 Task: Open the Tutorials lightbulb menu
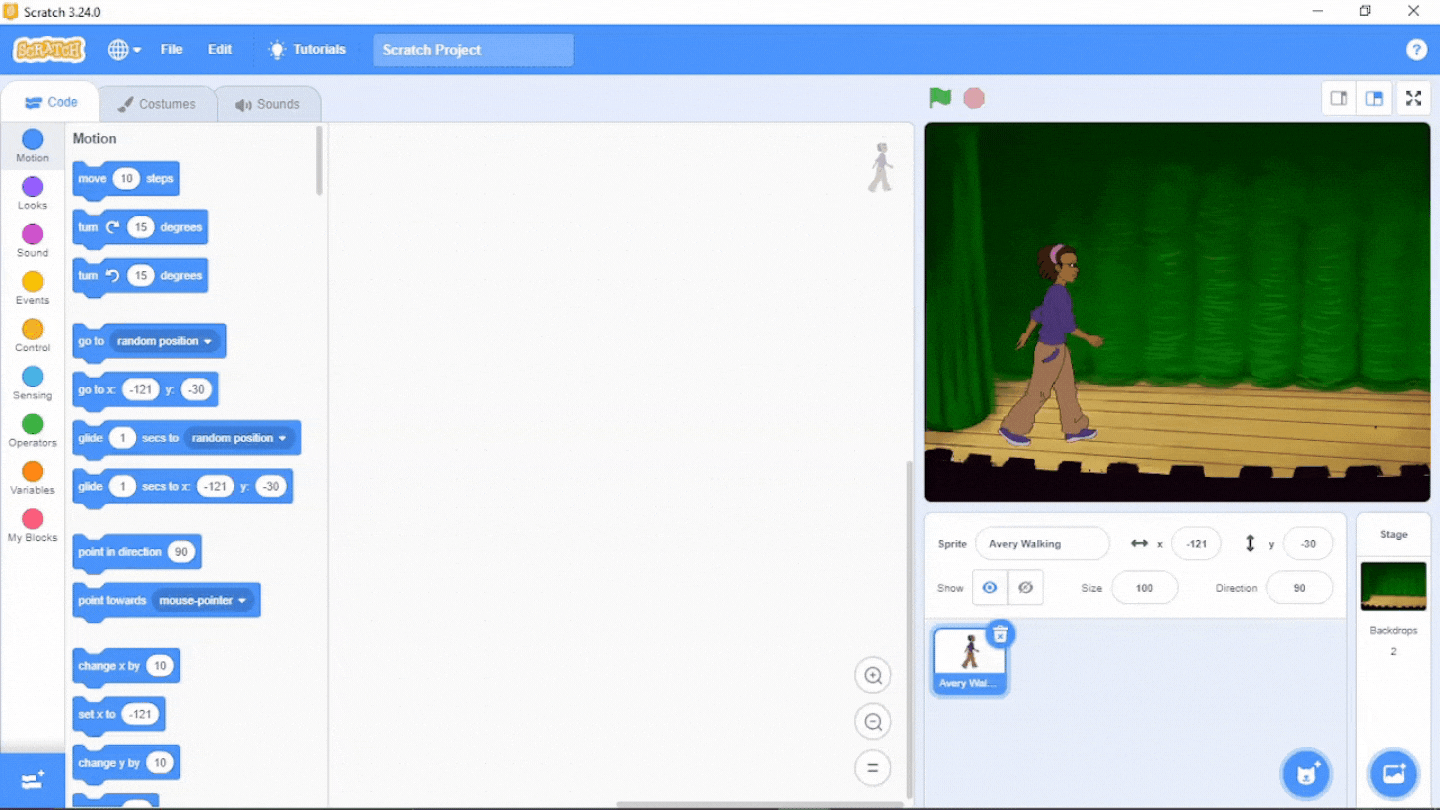click(307, 50)
